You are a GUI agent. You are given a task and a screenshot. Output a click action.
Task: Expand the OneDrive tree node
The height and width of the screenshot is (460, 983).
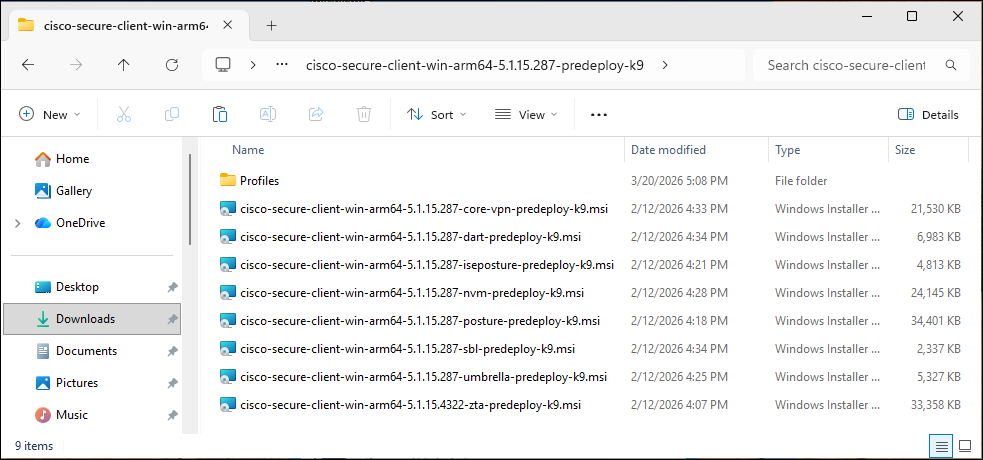point(17,223)
